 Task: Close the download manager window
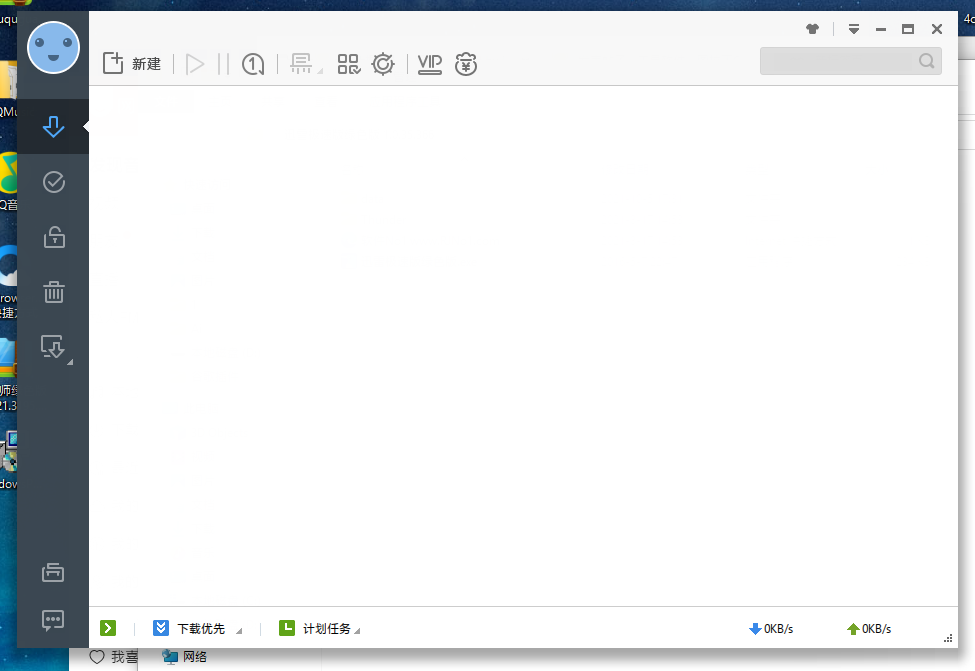[937, 29]
